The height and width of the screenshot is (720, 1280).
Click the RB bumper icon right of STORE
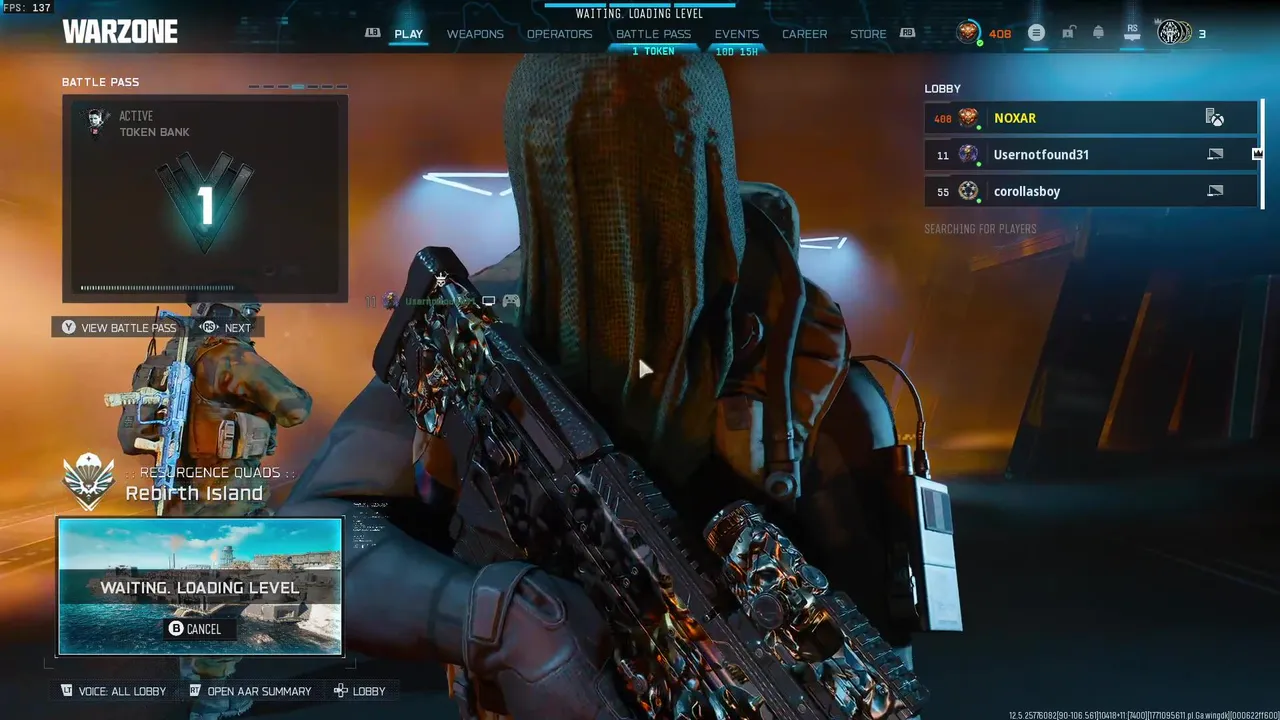(x=907, y=33)
